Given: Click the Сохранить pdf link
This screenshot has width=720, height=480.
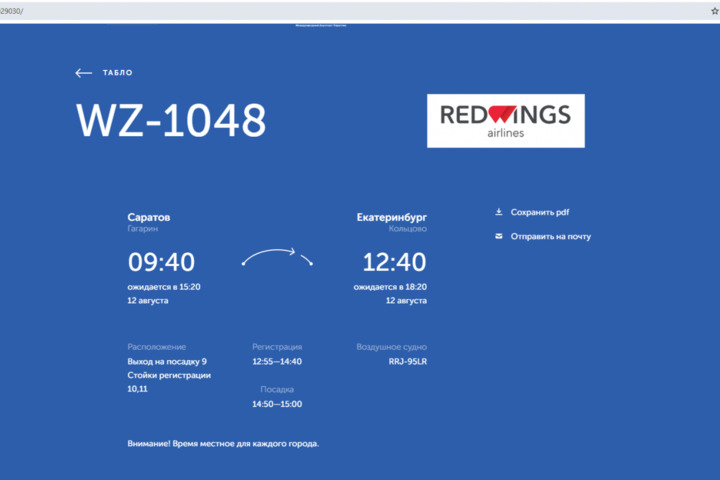Looking at the screenshot, I should click(x=540, y=212).
